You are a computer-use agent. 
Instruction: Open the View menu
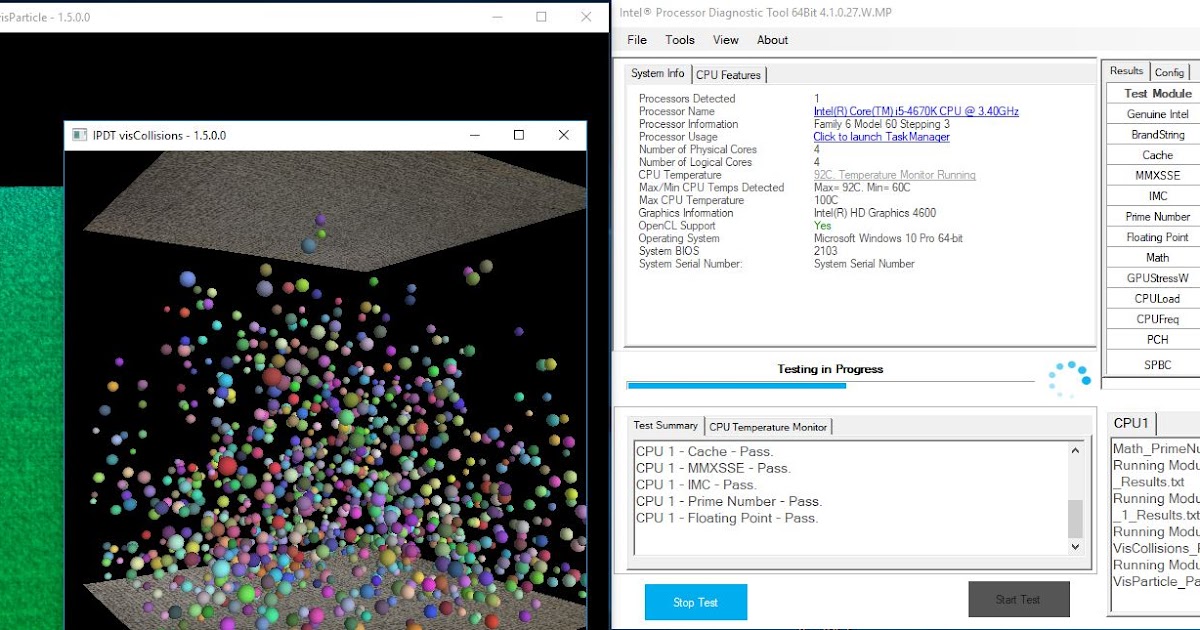coord(725,40)
